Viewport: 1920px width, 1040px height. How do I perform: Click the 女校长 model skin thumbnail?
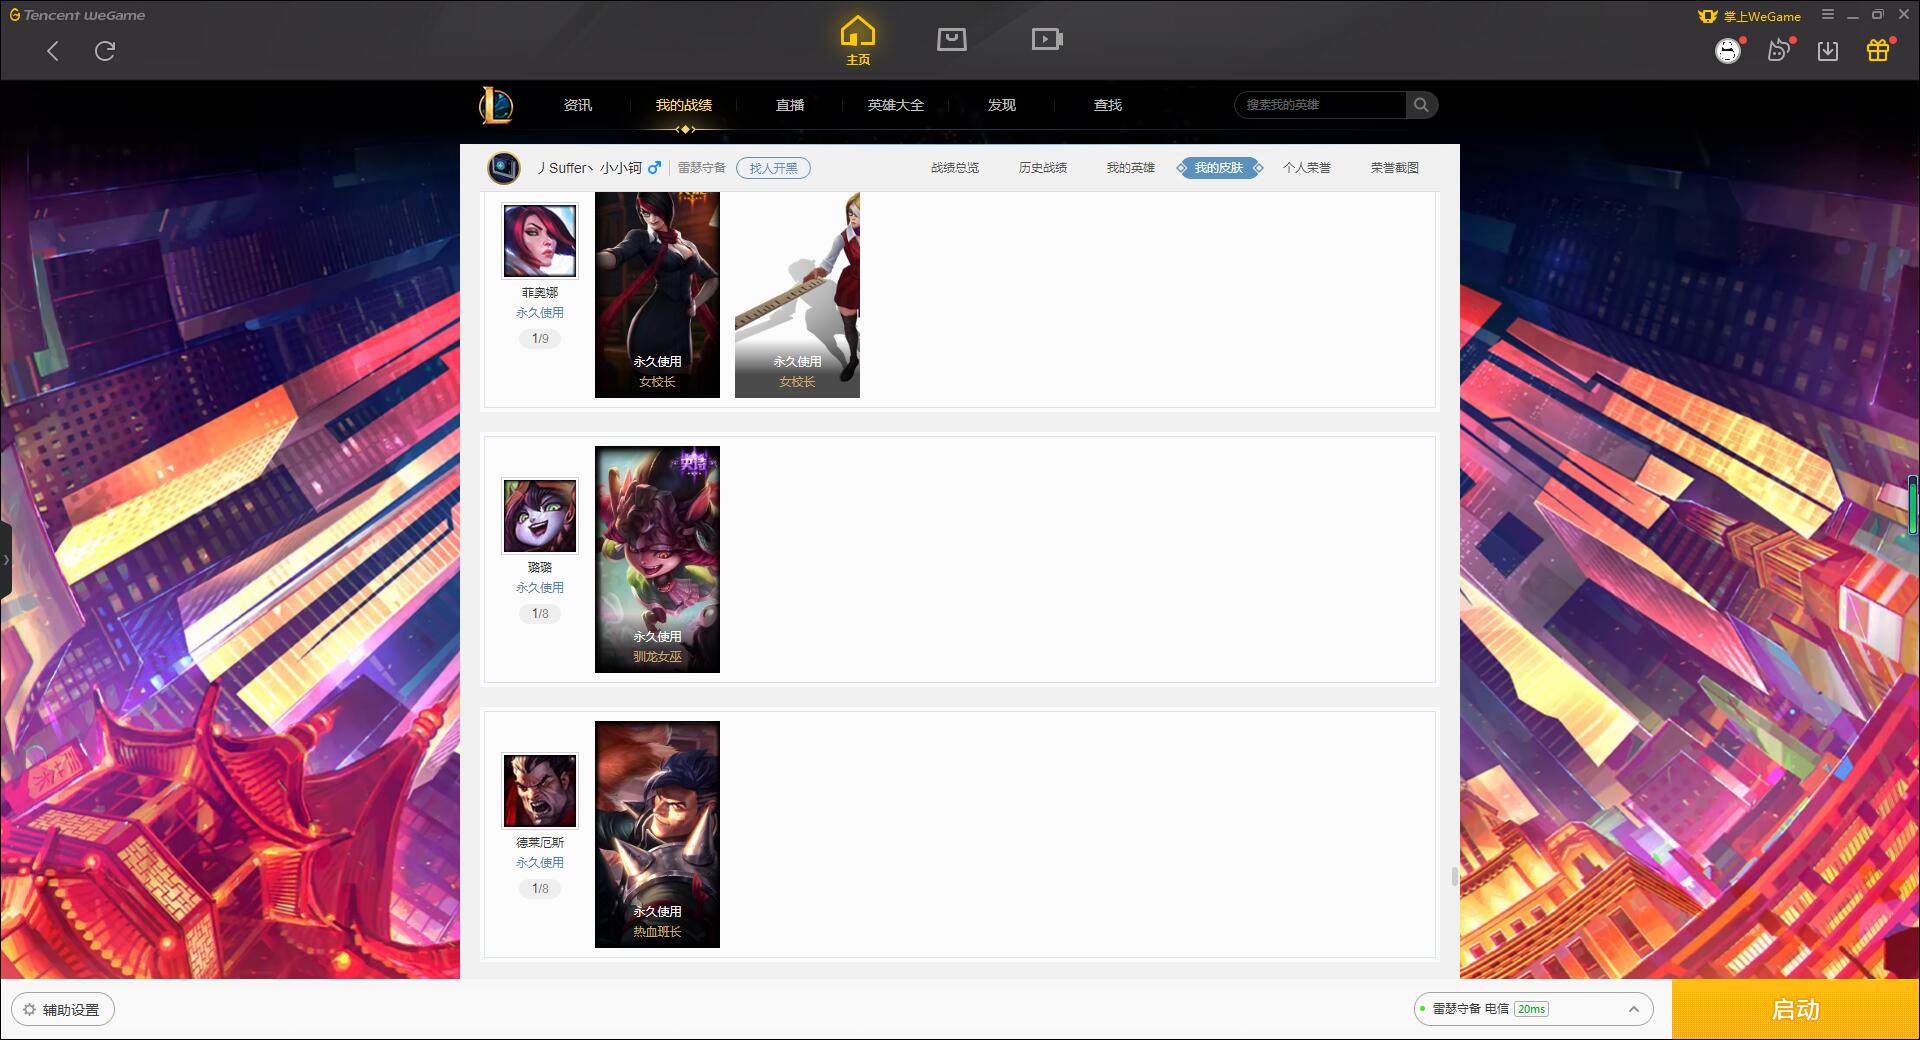[x=797, y=295]
